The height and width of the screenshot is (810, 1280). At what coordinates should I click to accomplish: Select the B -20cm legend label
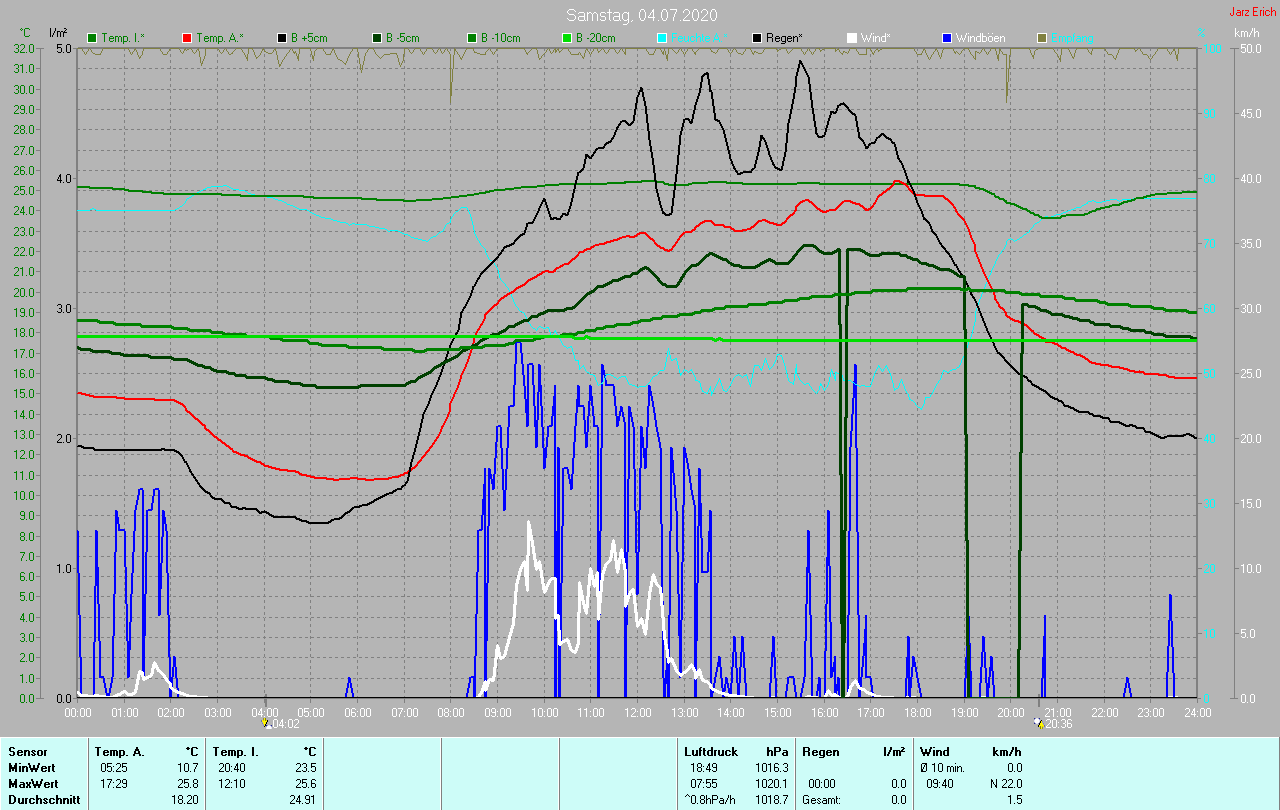(x=594, y=38)
